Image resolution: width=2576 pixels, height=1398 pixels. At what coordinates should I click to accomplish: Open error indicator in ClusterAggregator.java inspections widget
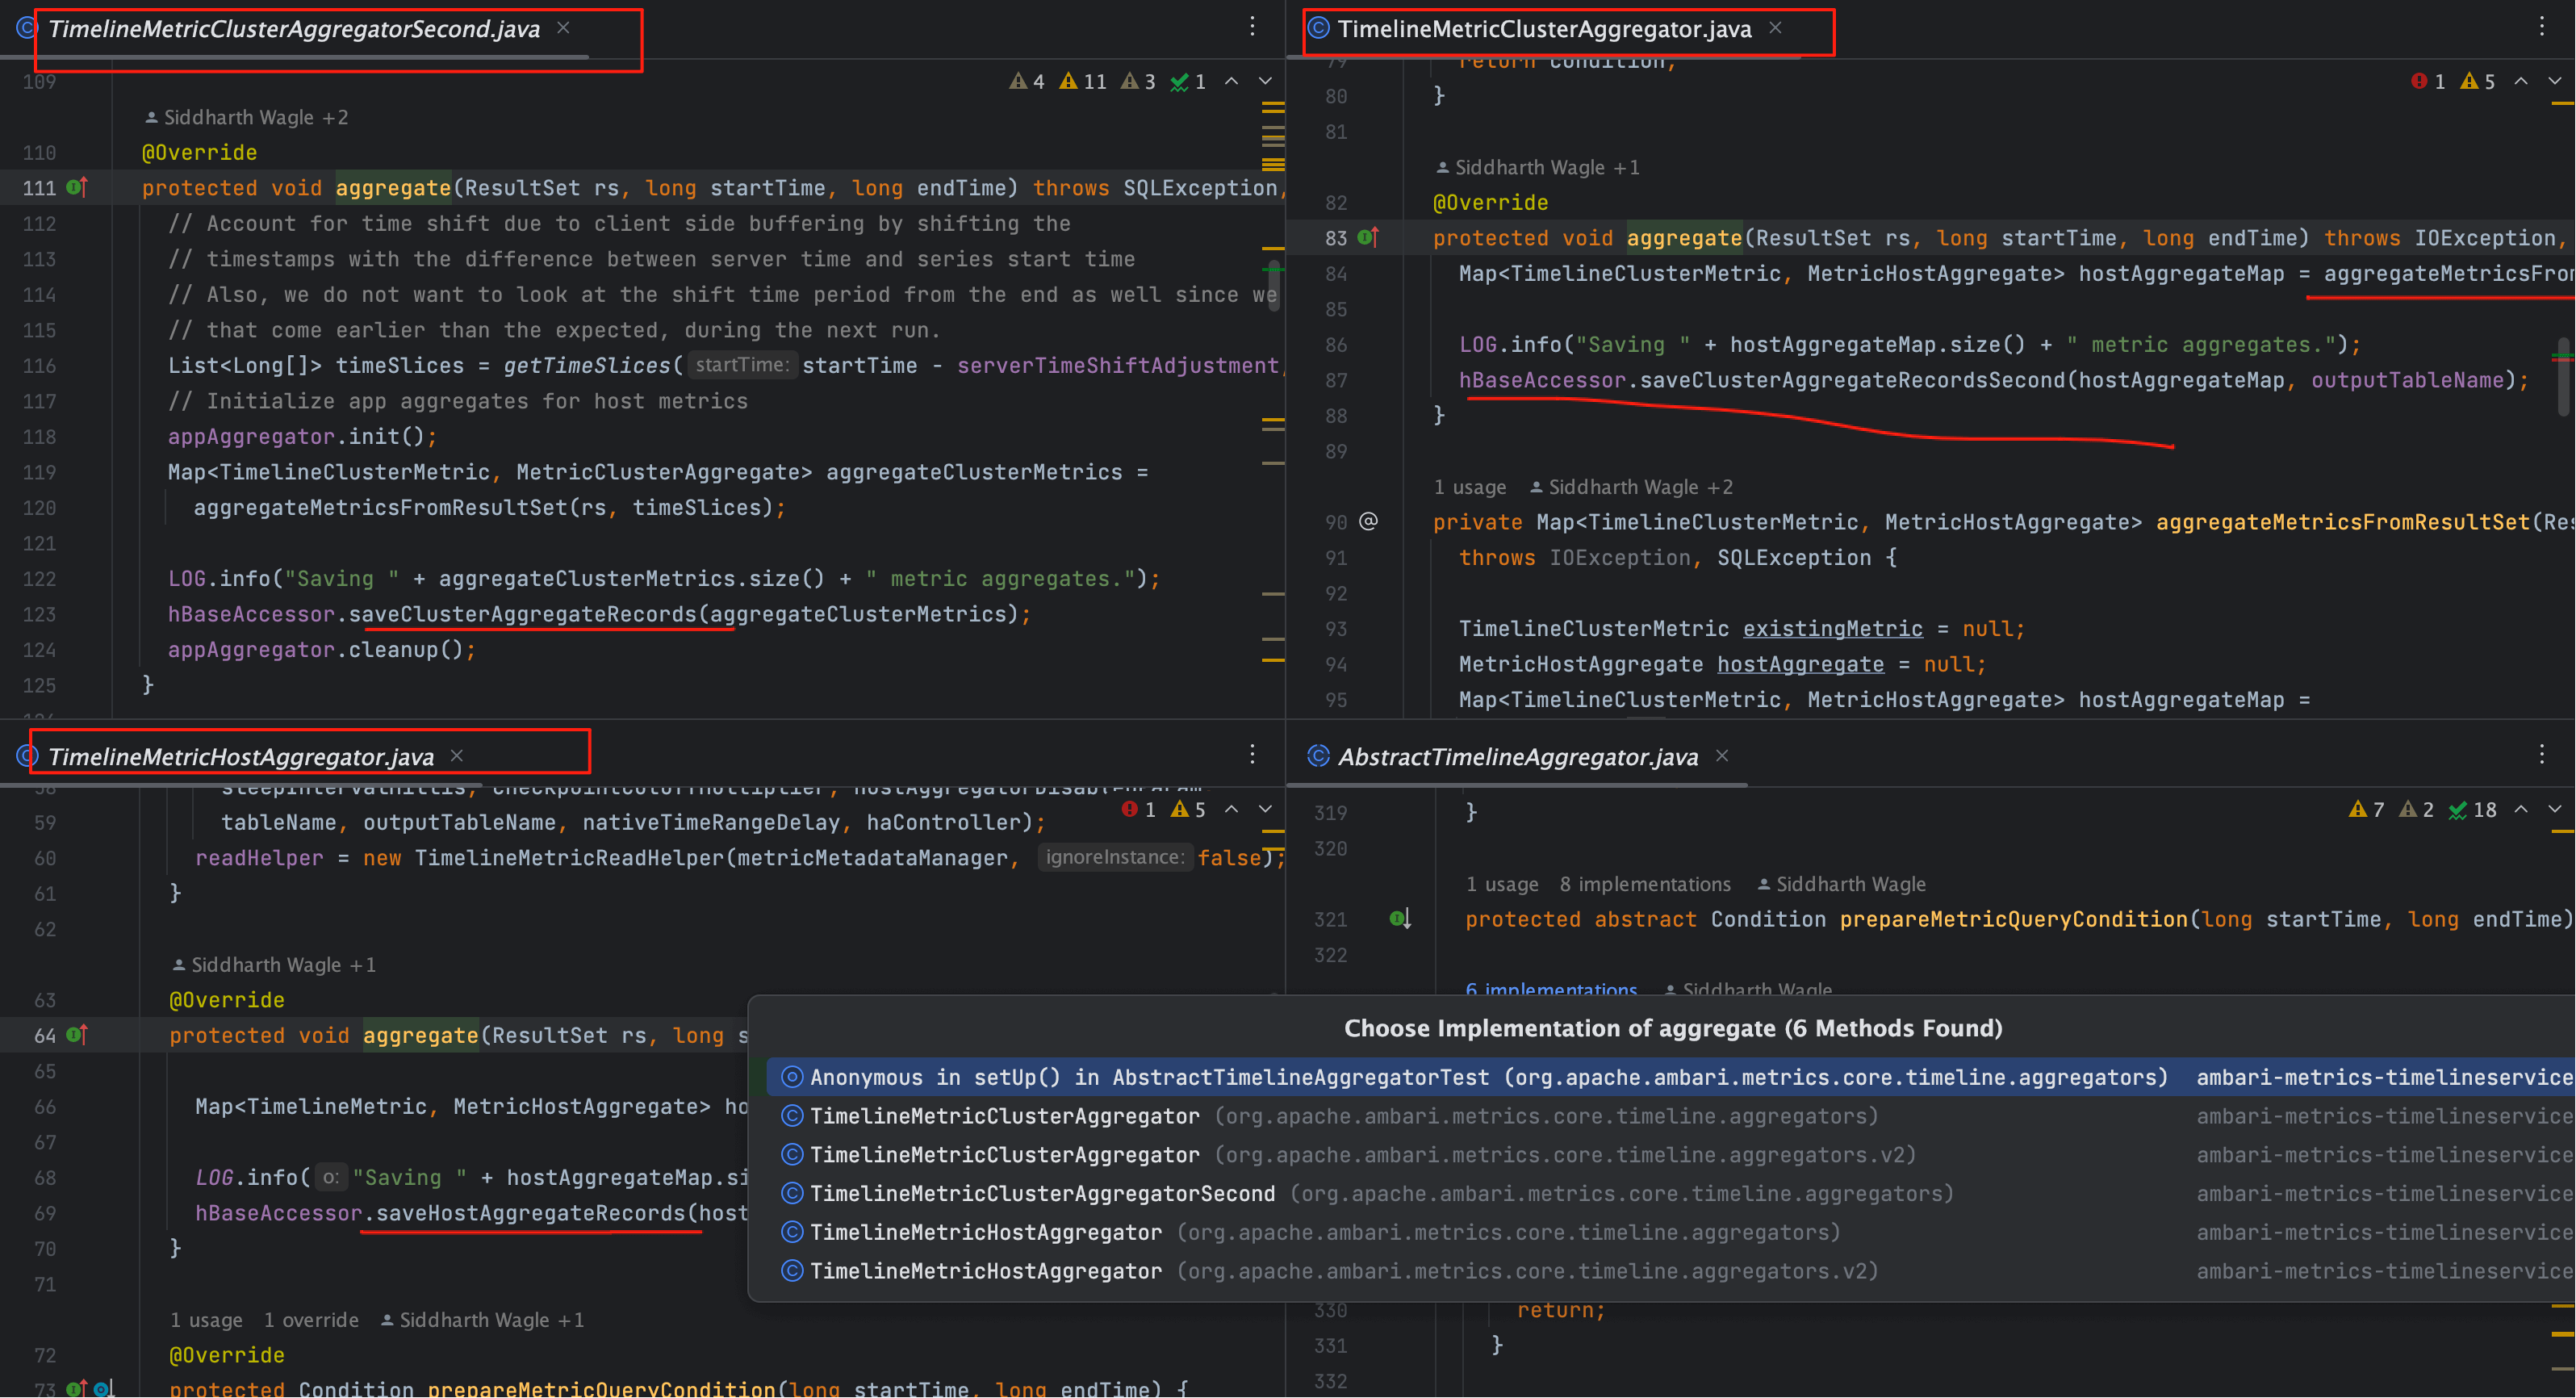(x=2428, y=81)
